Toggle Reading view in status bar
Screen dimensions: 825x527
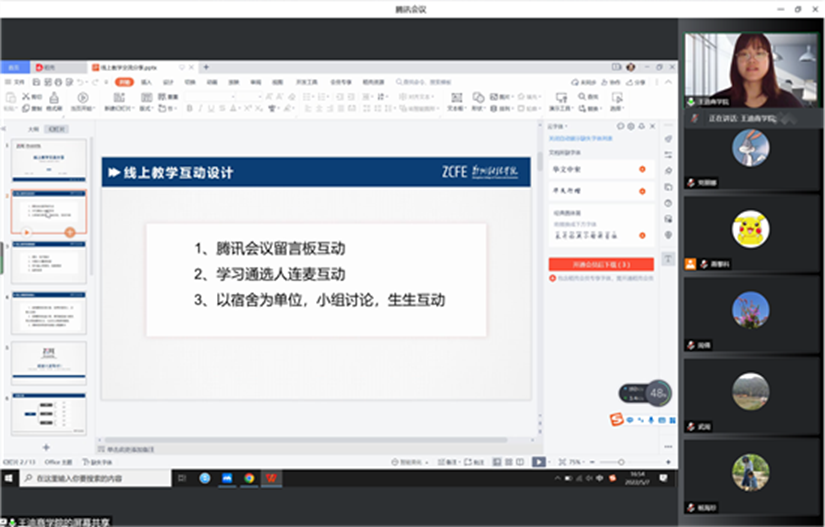(x=520, y=462)
